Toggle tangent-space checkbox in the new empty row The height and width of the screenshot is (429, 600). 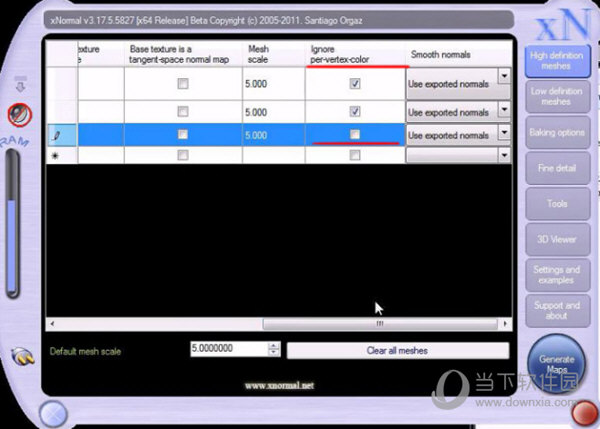[183, 155]
